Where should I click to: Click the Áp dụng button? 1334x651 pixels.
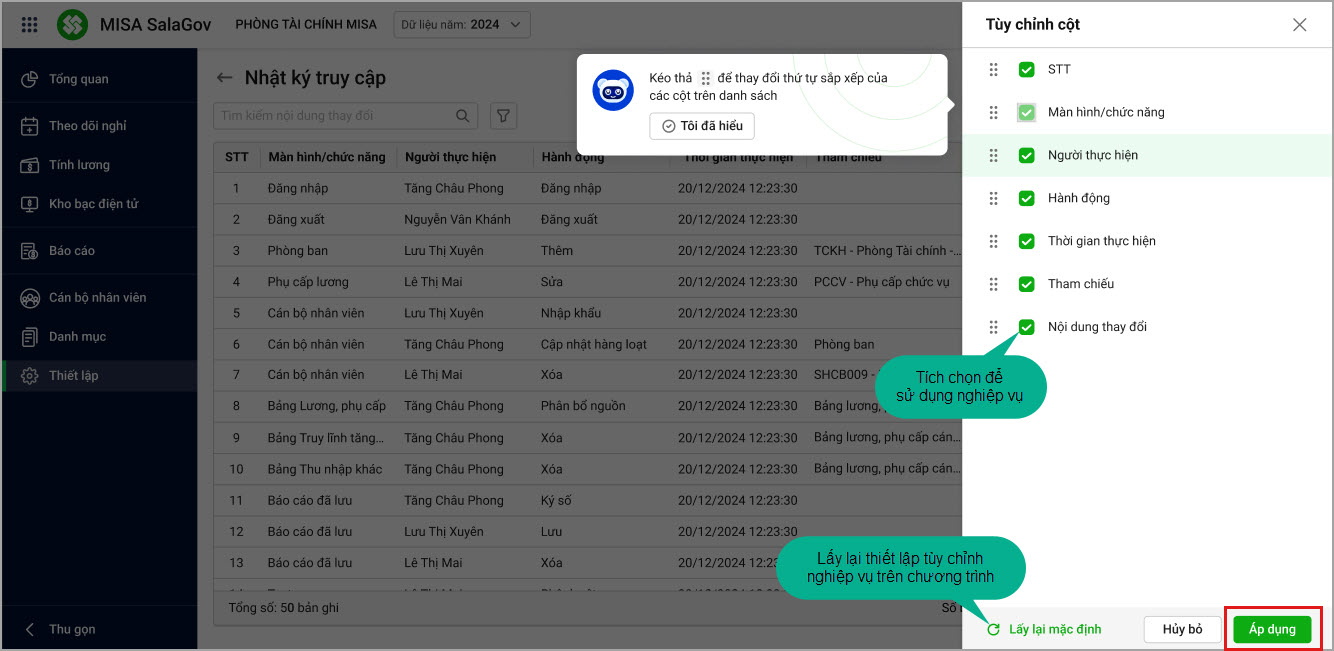tap(1272, 630)
